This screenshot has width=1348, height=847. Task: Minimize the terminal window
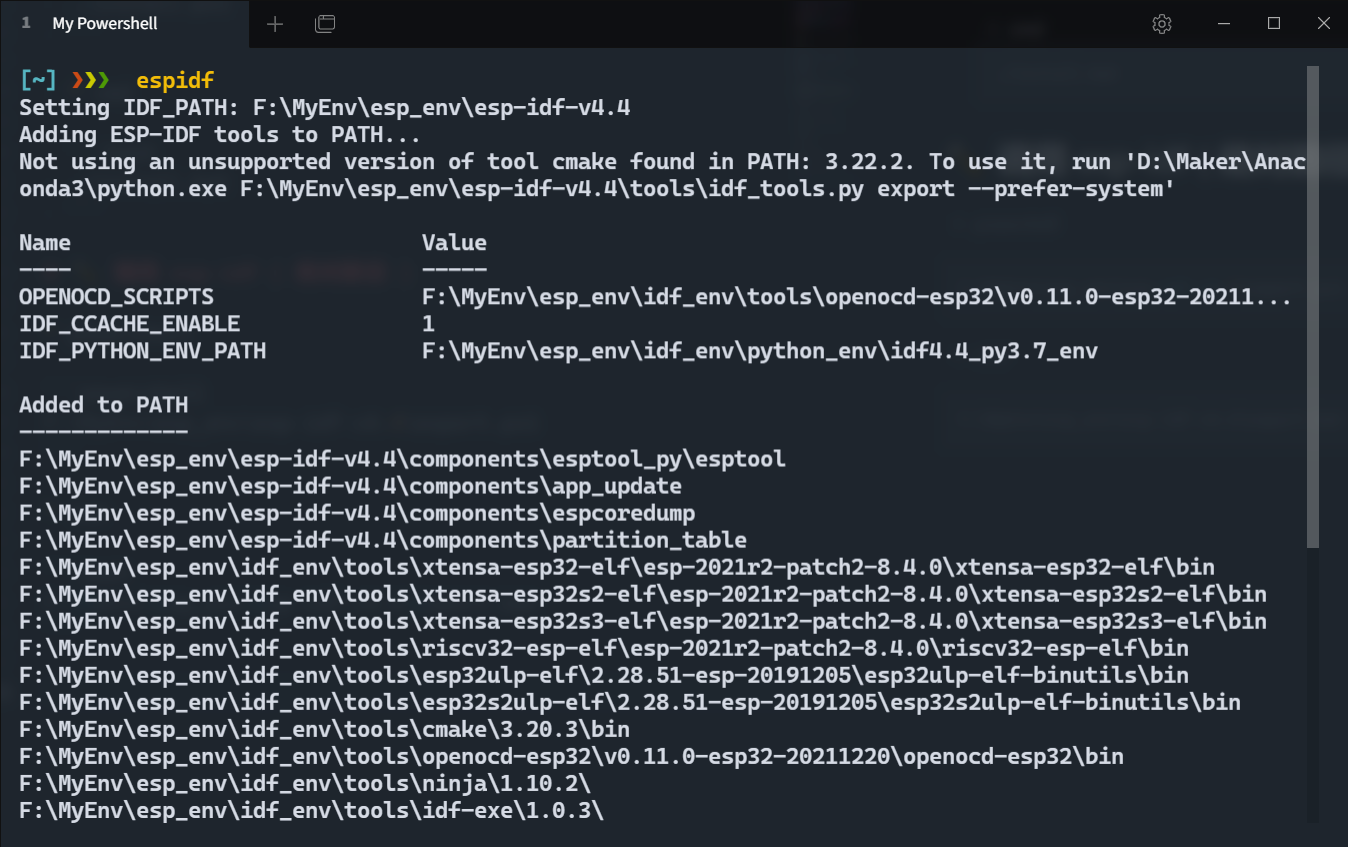click(x=1224, y=24)
